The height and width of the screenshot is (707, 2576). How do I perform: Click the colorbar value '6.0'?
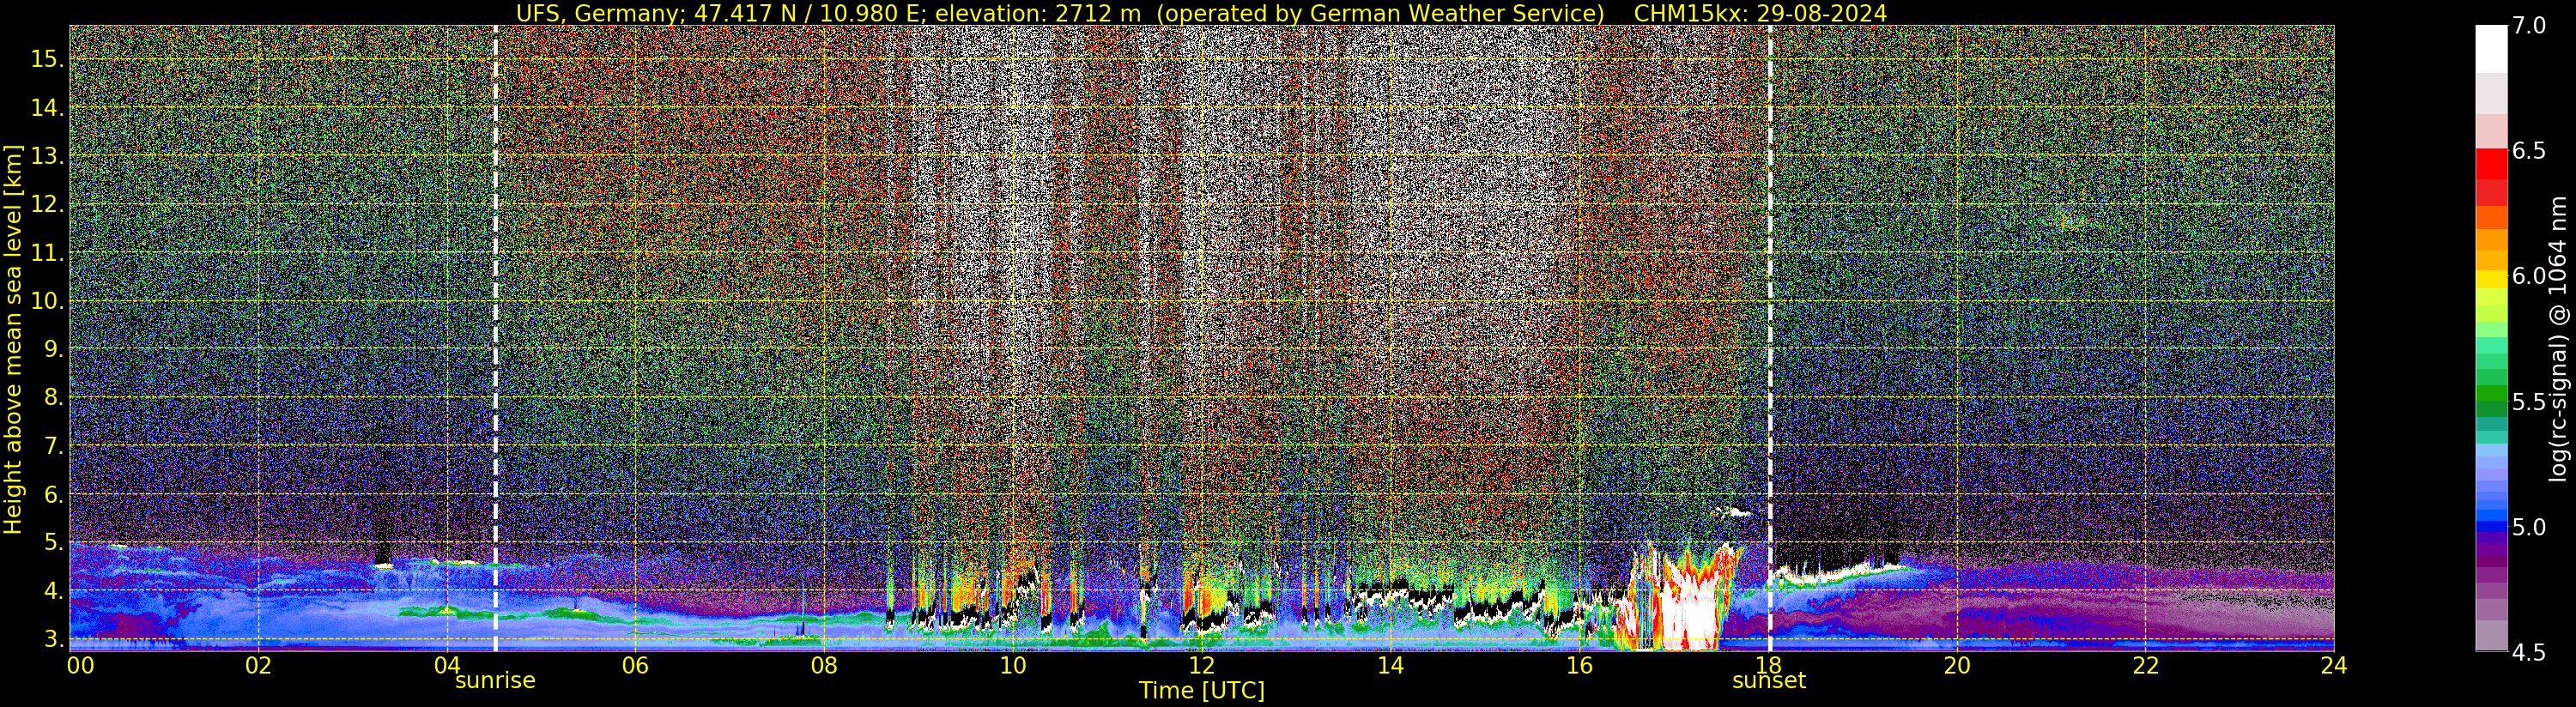pos(2529,276)
